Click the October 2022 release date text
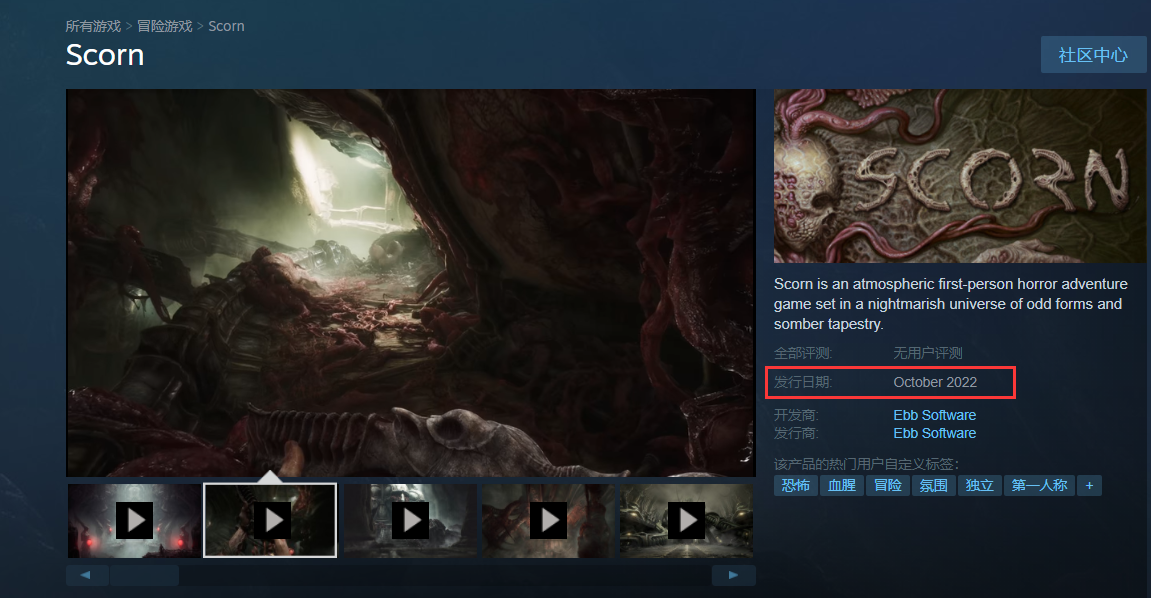The height and width of the screenshot is (598, 1151). 935,382
